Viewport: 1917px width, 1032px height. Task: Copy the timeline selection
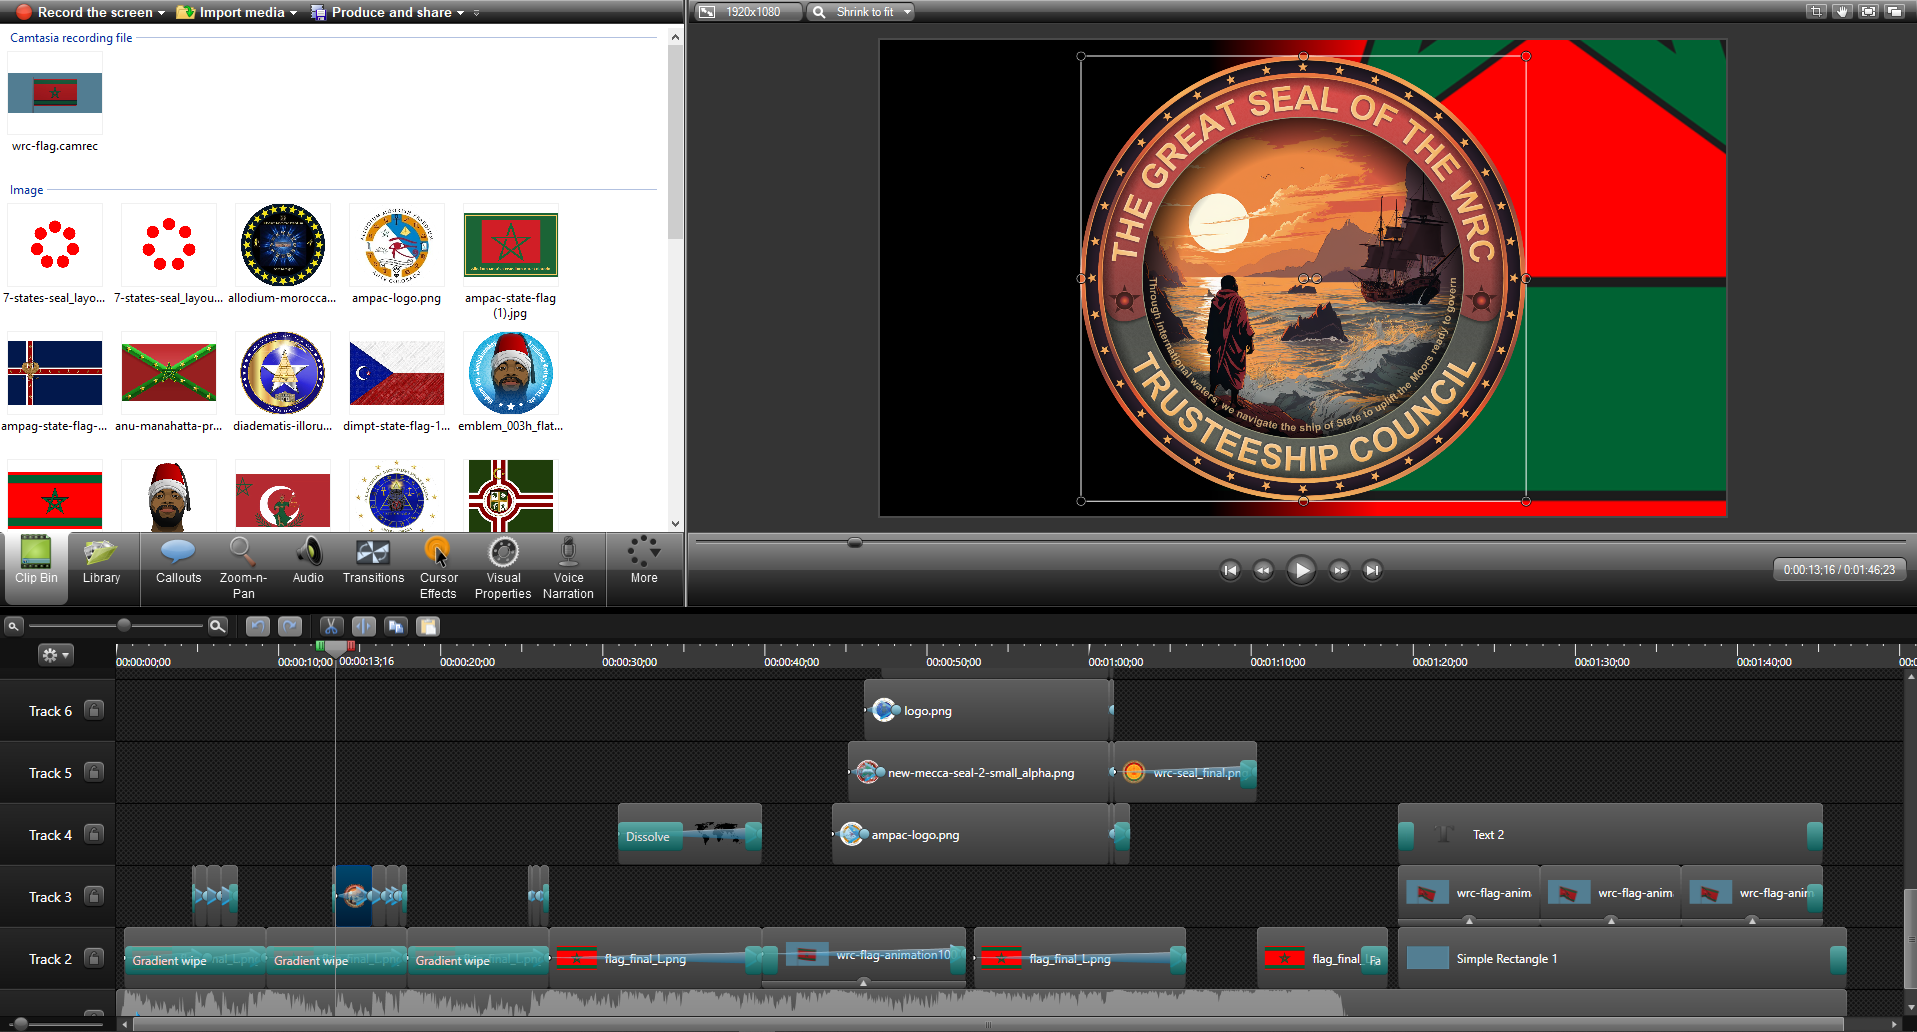[x=396, y=626]
